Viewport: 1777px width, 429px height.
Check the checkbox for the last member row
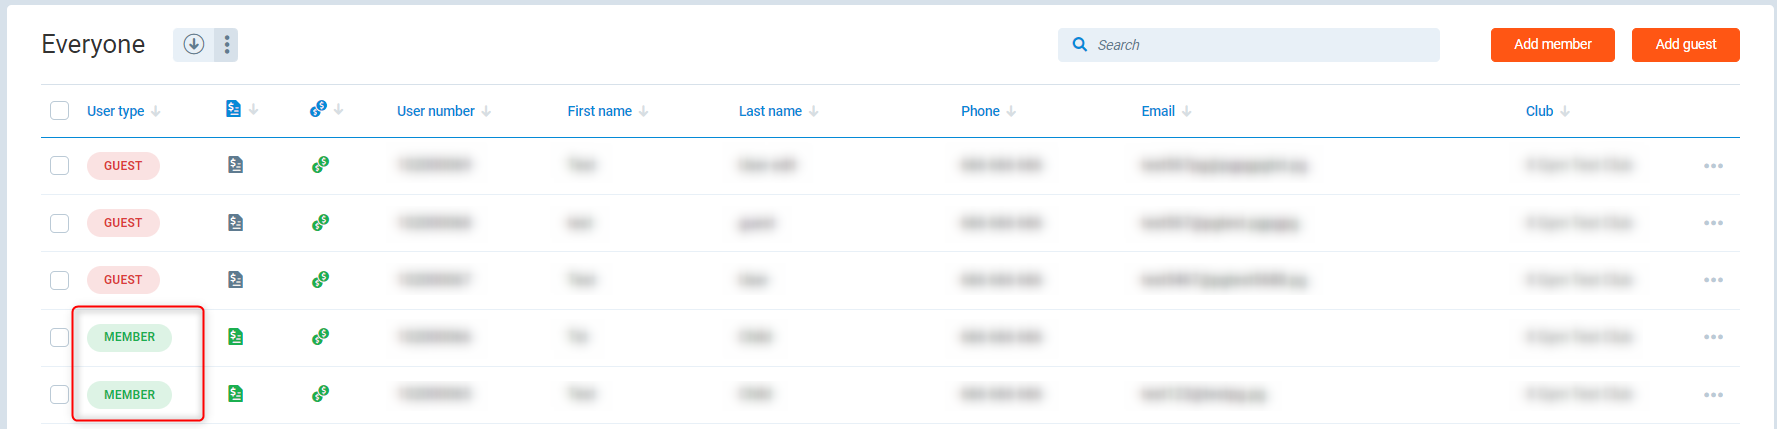click(60, 394)
